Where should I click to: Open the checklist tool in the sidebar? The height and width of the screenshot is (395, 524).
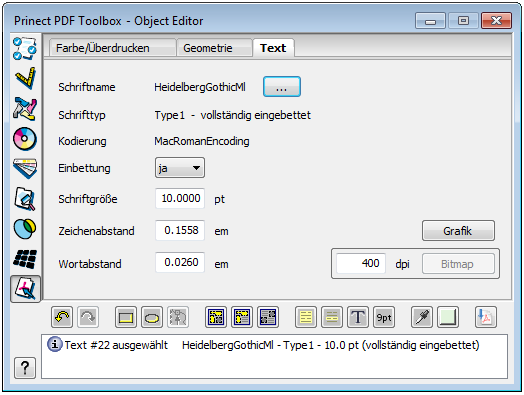[x=25, y=48]
